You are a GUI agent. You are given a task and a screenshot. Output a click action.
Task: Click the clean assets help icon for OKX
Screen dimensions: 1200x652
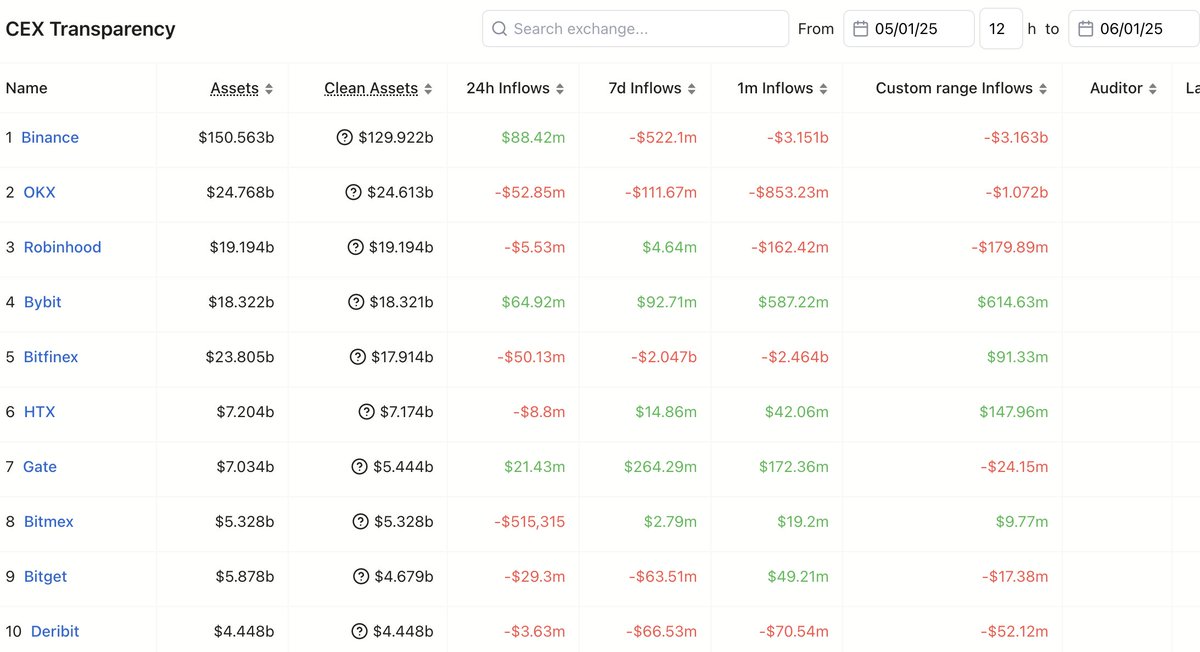tap(353, 192)
